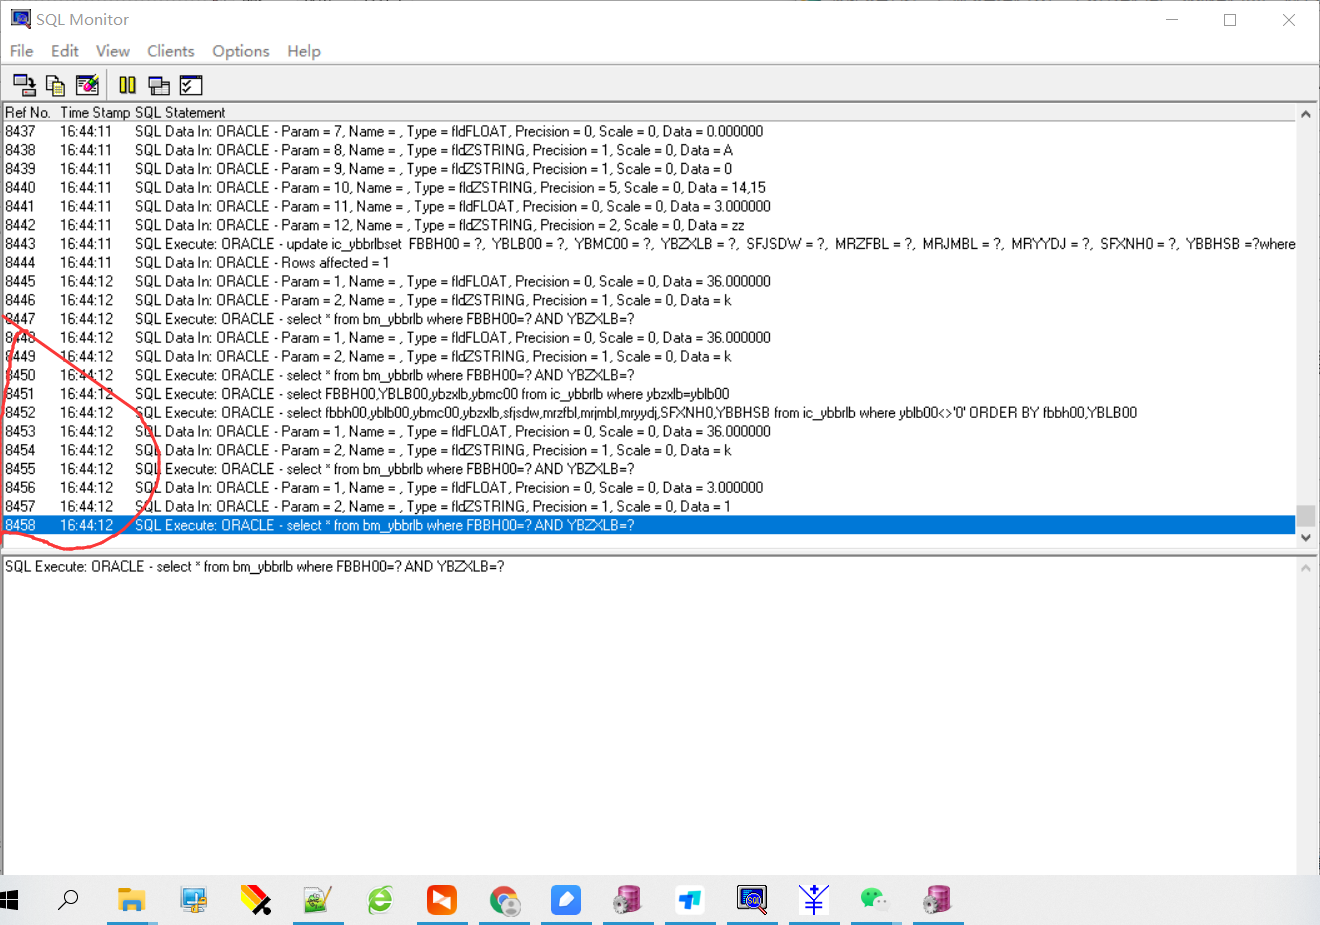The width and height of the screenshot is (1320, 925).
Task: Click the log list scroll-down arrow
Action: [x=1306, y=537]
